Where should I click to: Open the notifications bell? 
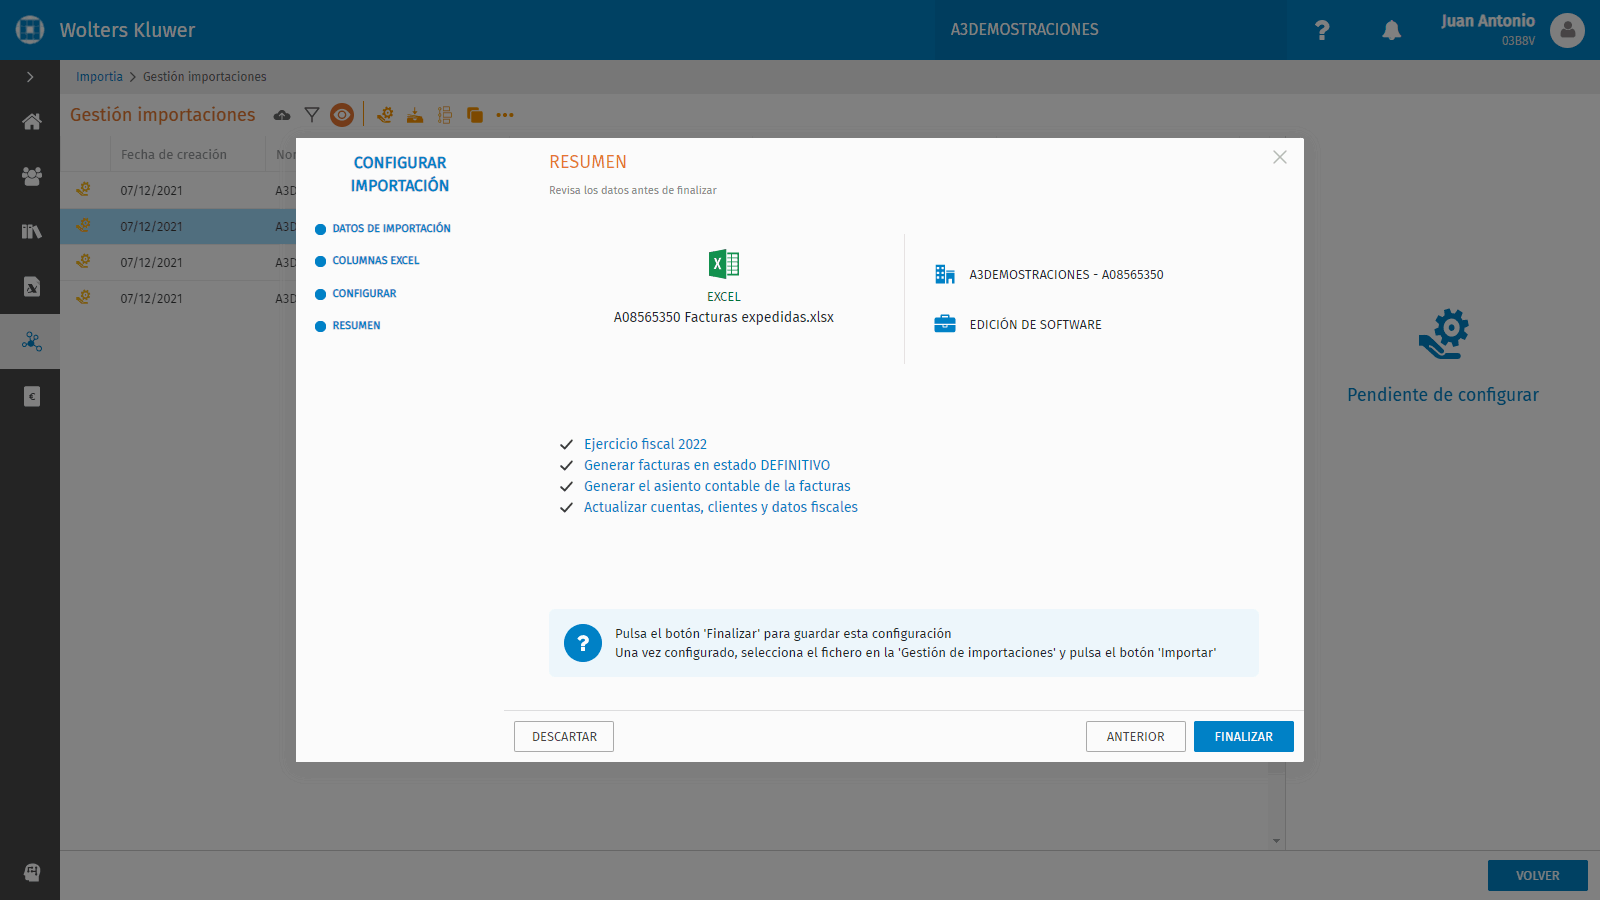click(1391, 30)
